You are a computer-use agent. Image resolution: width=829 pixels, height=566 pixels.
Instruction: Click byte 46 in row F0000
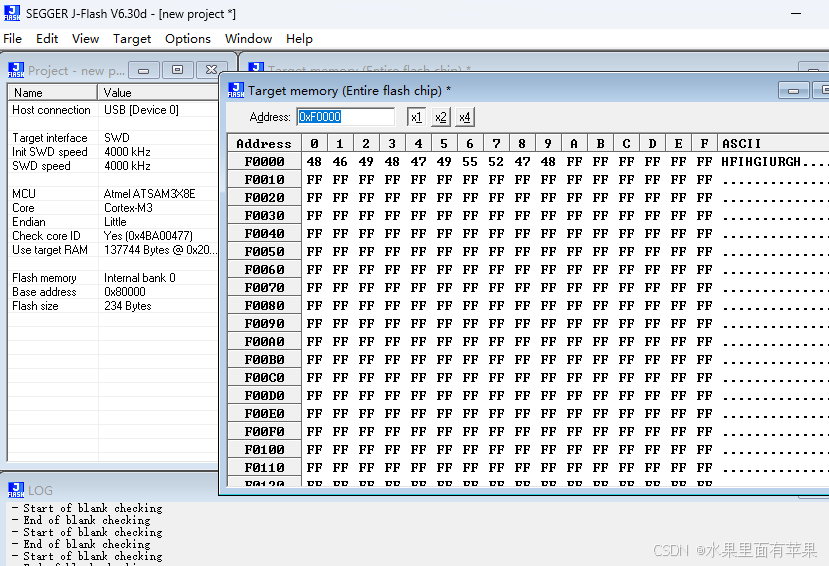pos(340,161)
